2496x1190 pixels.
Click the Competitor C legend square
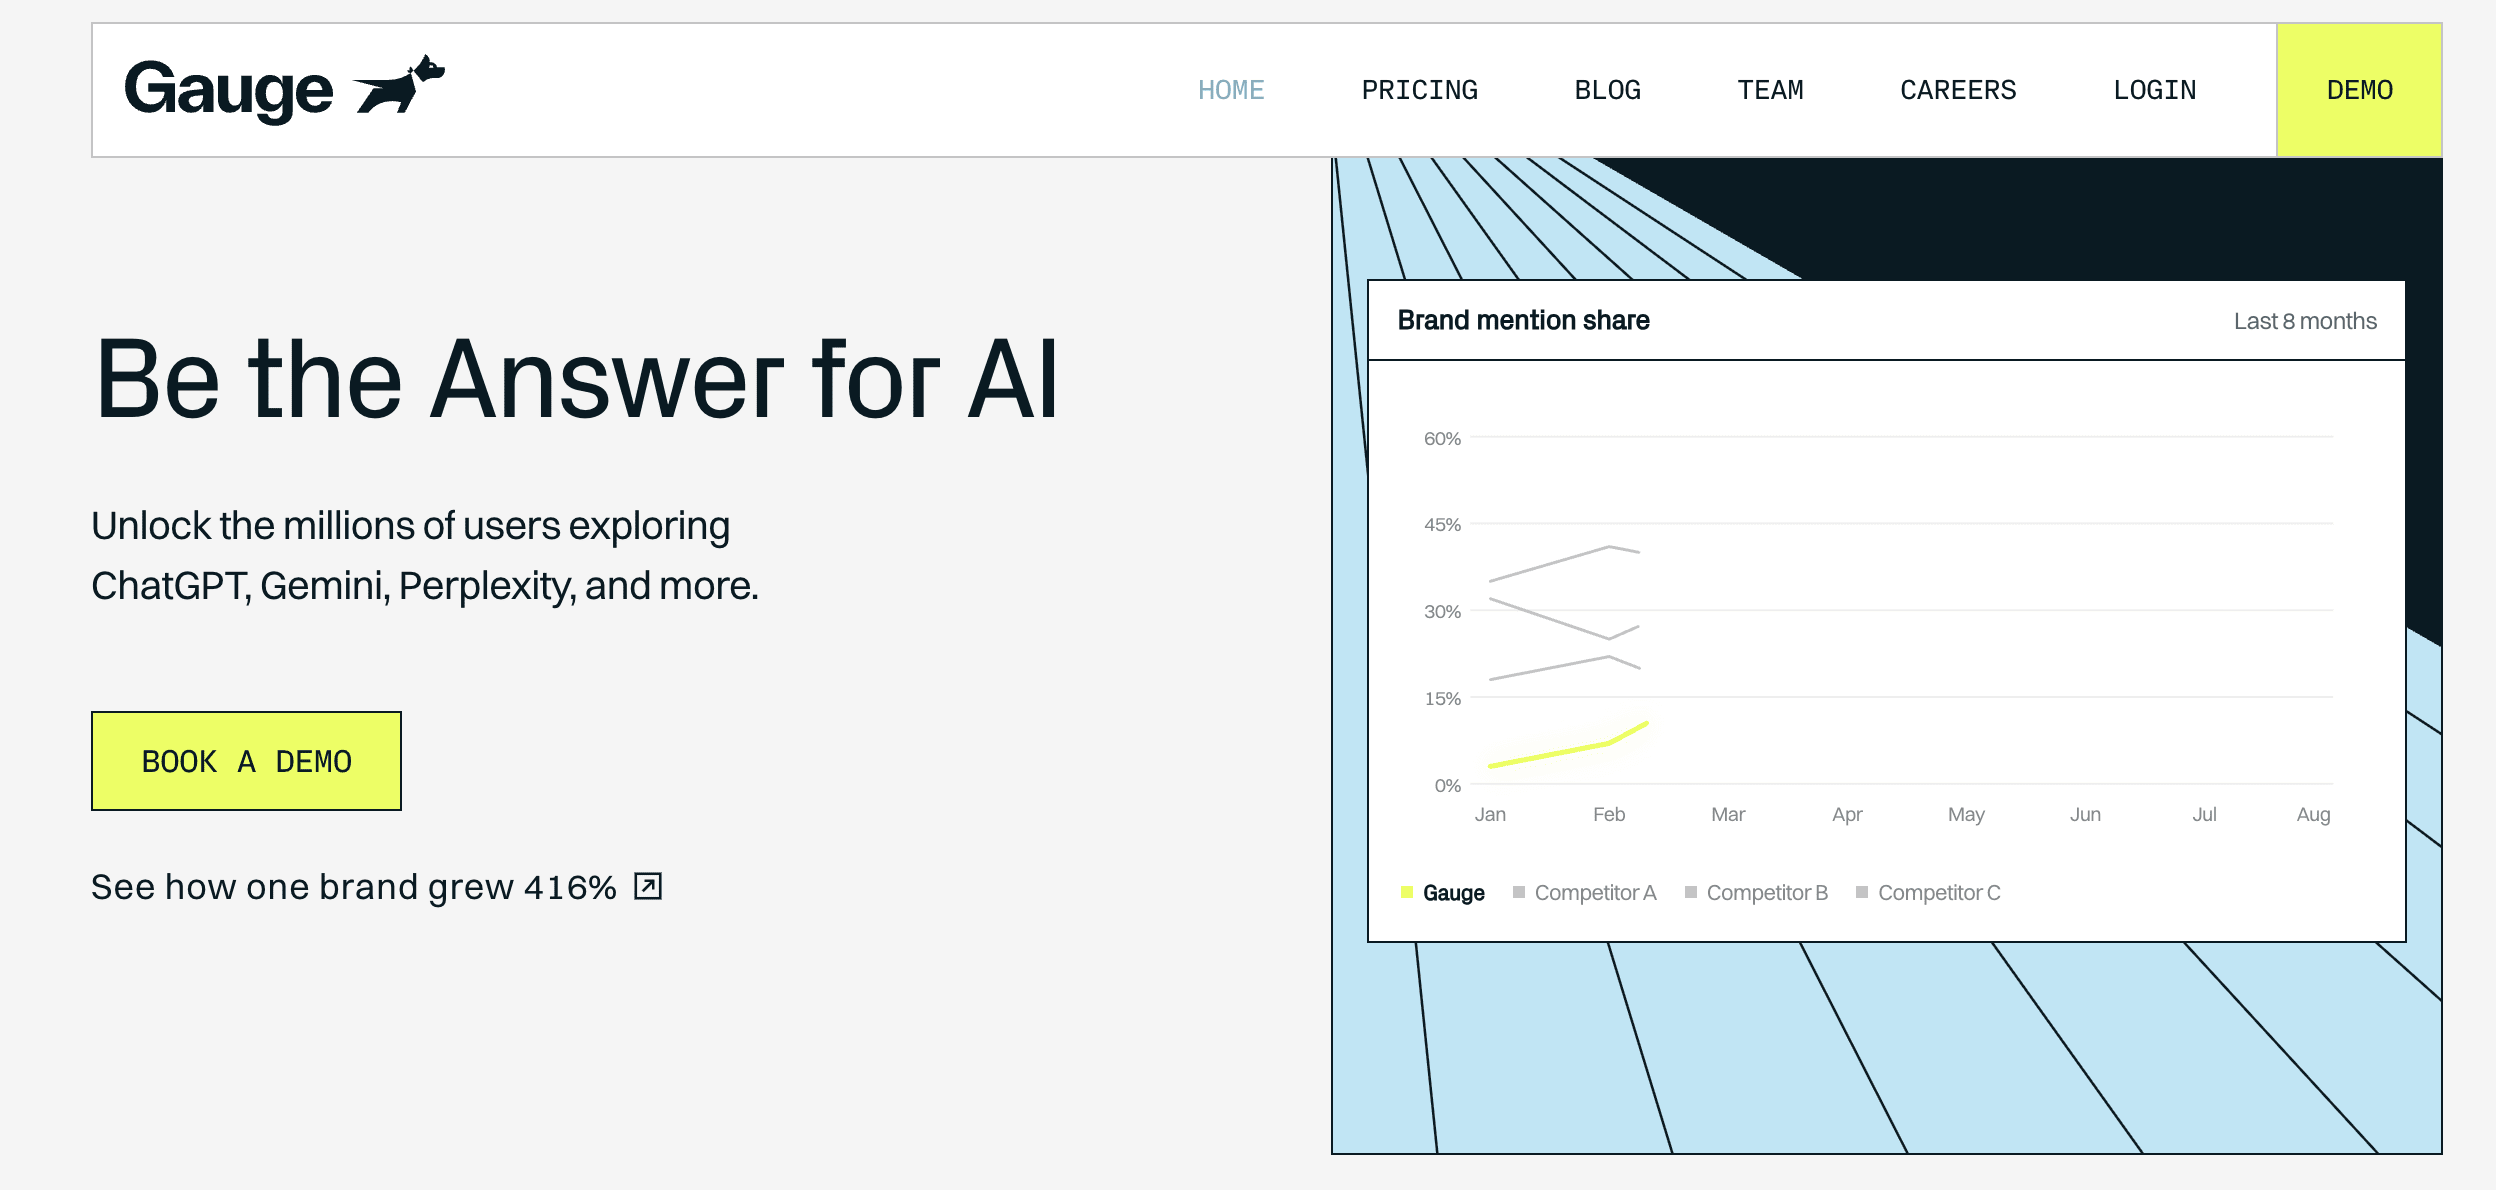(1863, 890)
